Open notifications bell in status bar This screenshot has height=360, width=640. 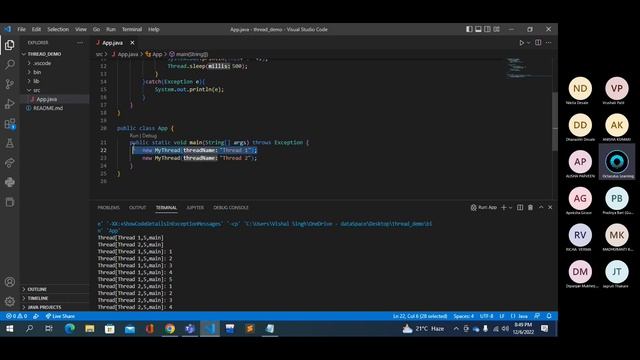point(549,316)
